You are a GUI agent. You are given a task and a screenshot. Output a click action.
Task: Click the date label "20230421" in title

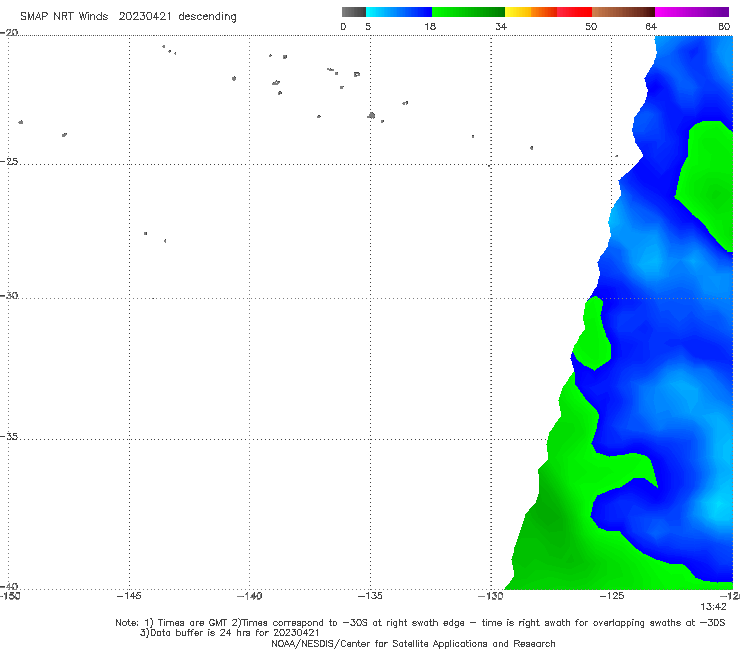coord(145,16)
